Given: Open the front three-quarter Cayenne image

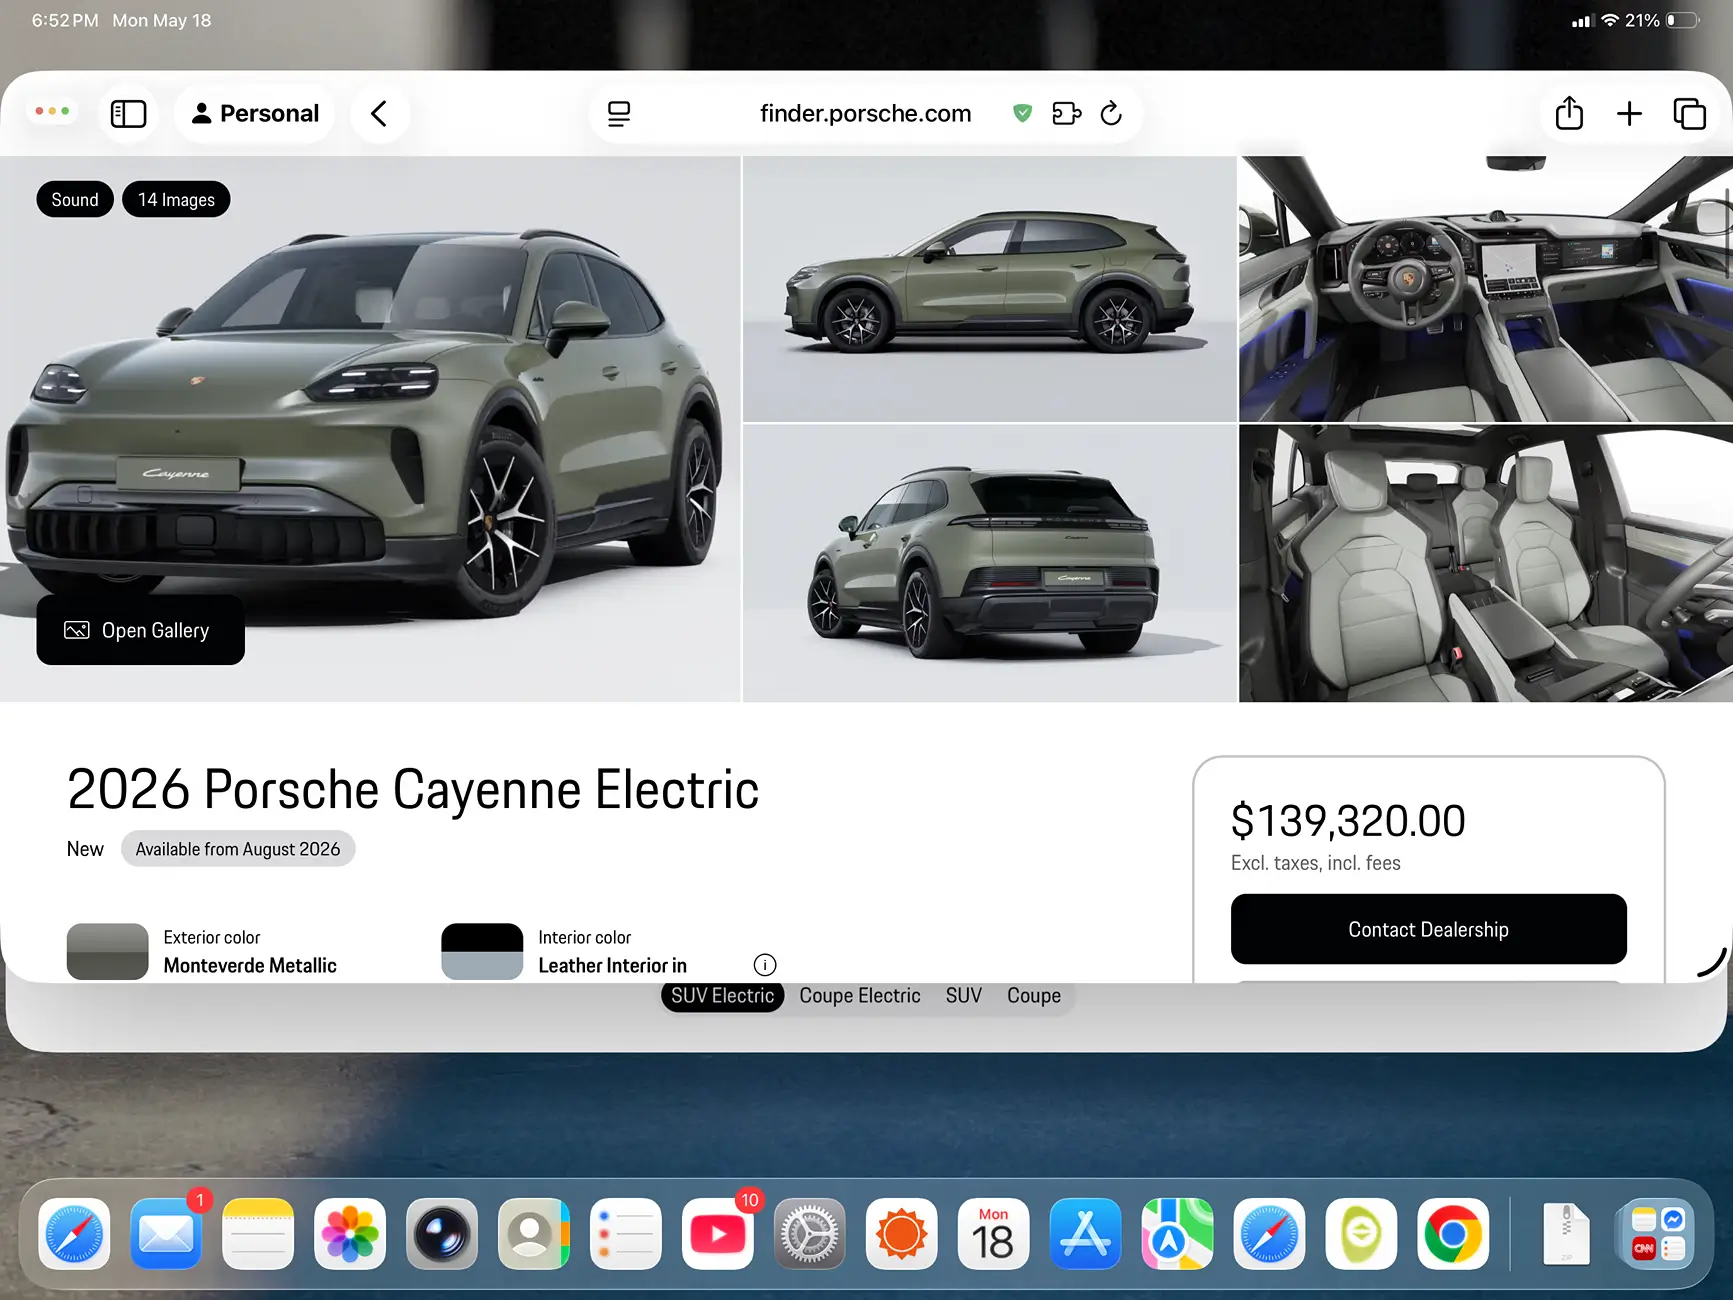Looking at the screenshot, I should click(x=370, y=429).
